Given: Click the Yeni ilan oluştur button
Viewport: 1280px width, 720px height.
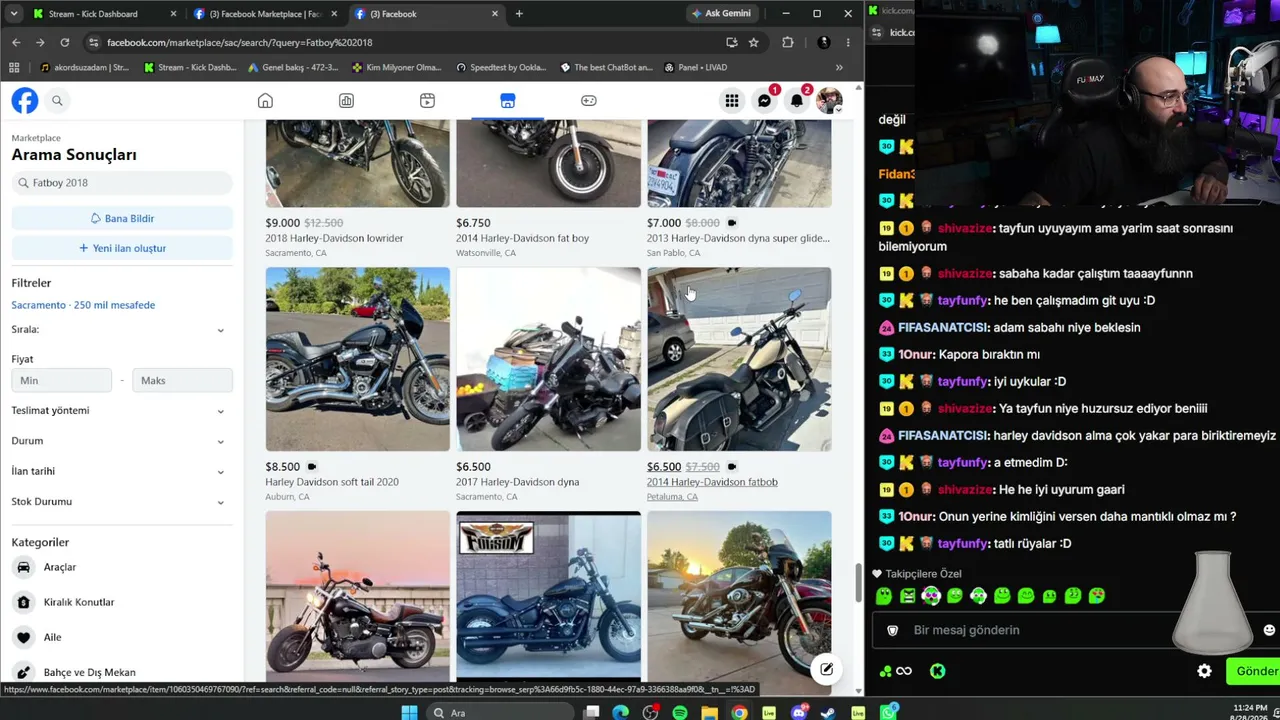Looking at the screenshot, I should pos(122,248).
